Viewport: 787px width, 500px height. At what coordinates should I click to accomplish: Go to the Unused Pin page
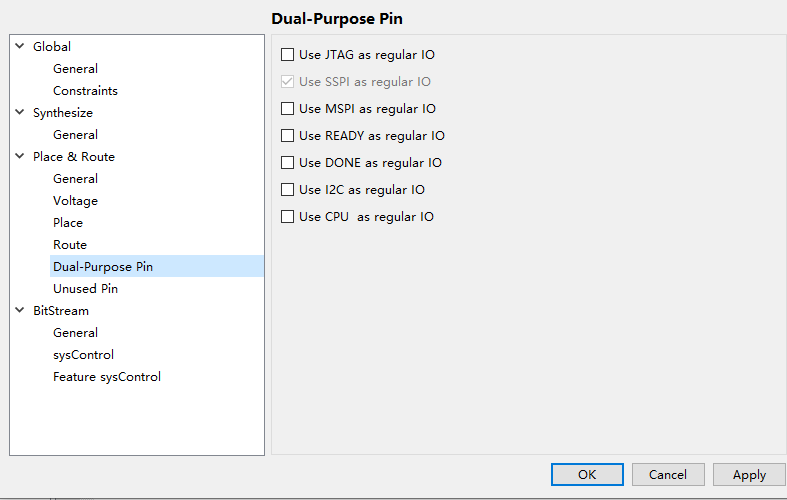pyautogui.click(x=85, y=289)
